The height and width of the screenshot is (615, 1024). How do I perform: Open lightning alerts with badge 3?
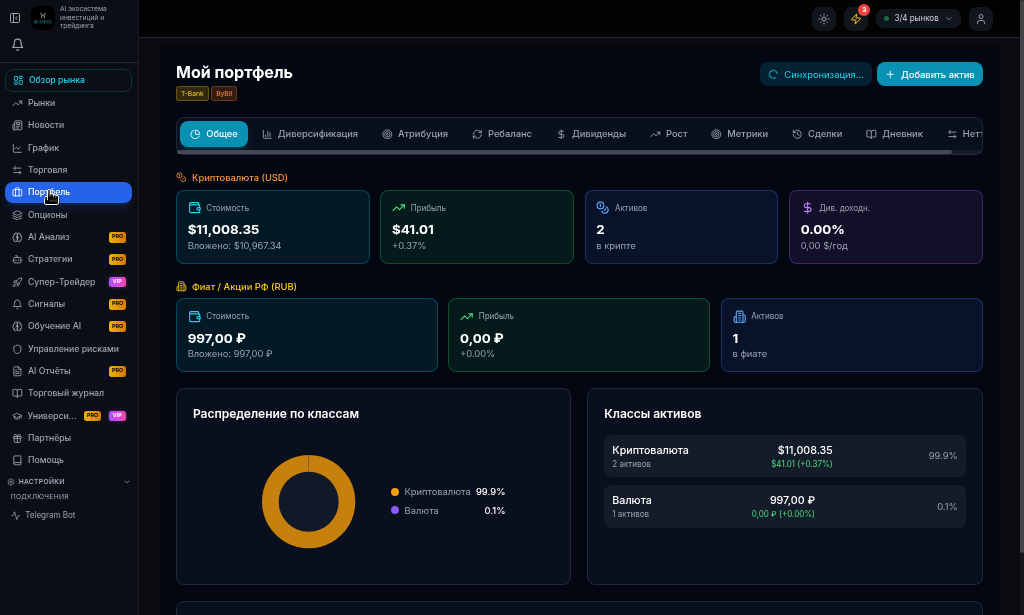coord(856,19)
